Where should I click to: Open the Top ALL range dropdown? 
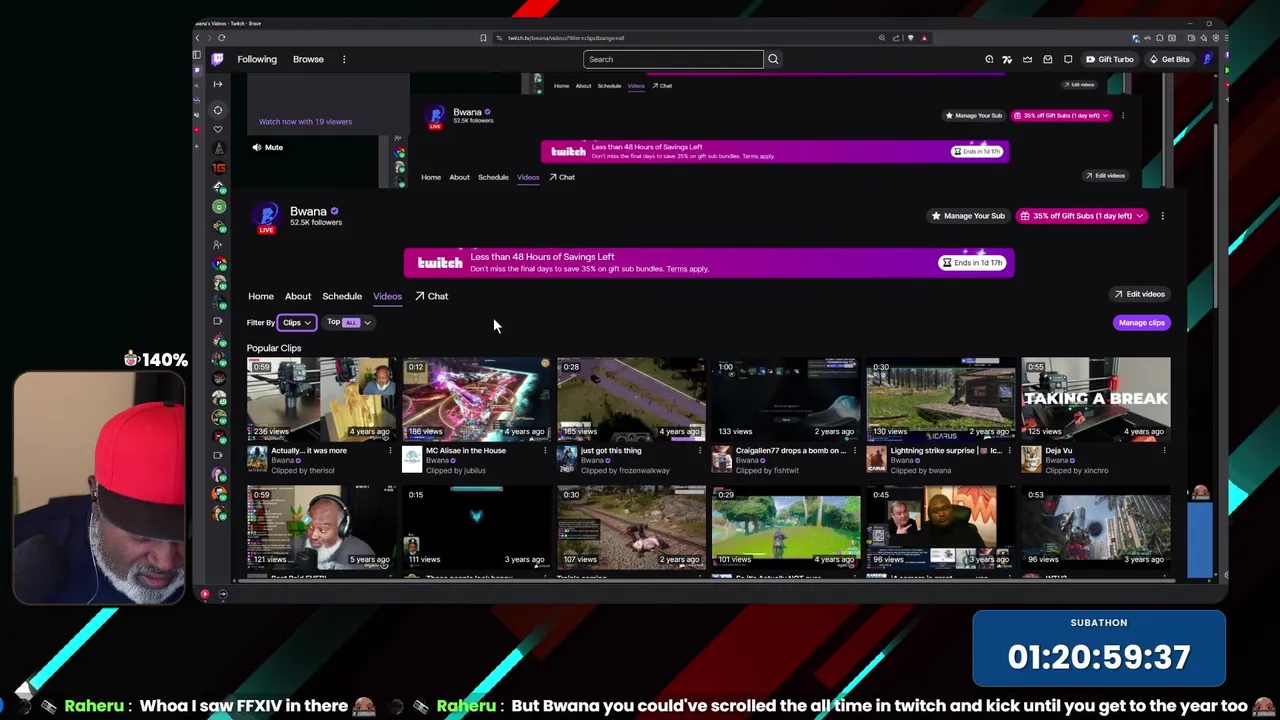(x=348, y=322)
